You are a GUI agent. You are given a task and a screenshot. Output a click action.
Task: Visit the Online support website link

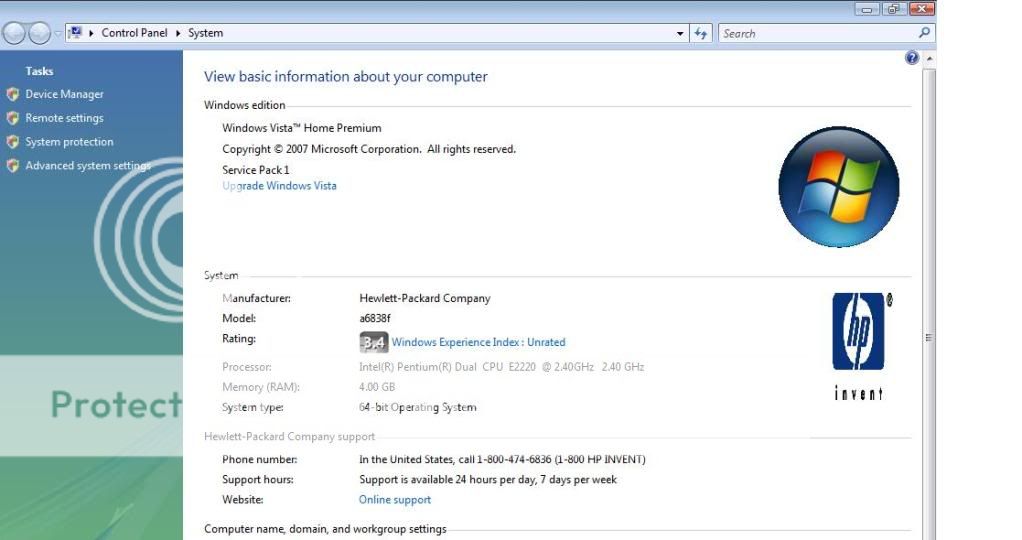coord(395,500)
